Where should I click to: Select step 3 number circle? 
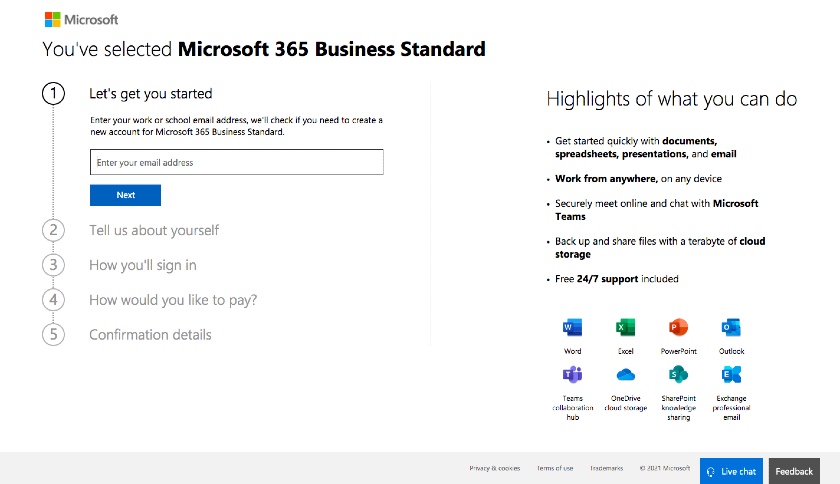[53, 265]
